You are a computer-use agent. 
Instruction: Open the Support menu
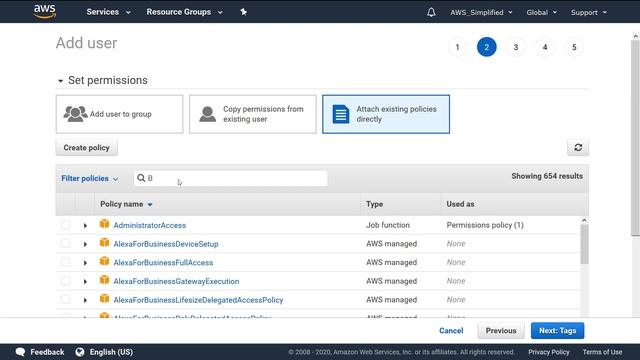[x=589, y=13]
